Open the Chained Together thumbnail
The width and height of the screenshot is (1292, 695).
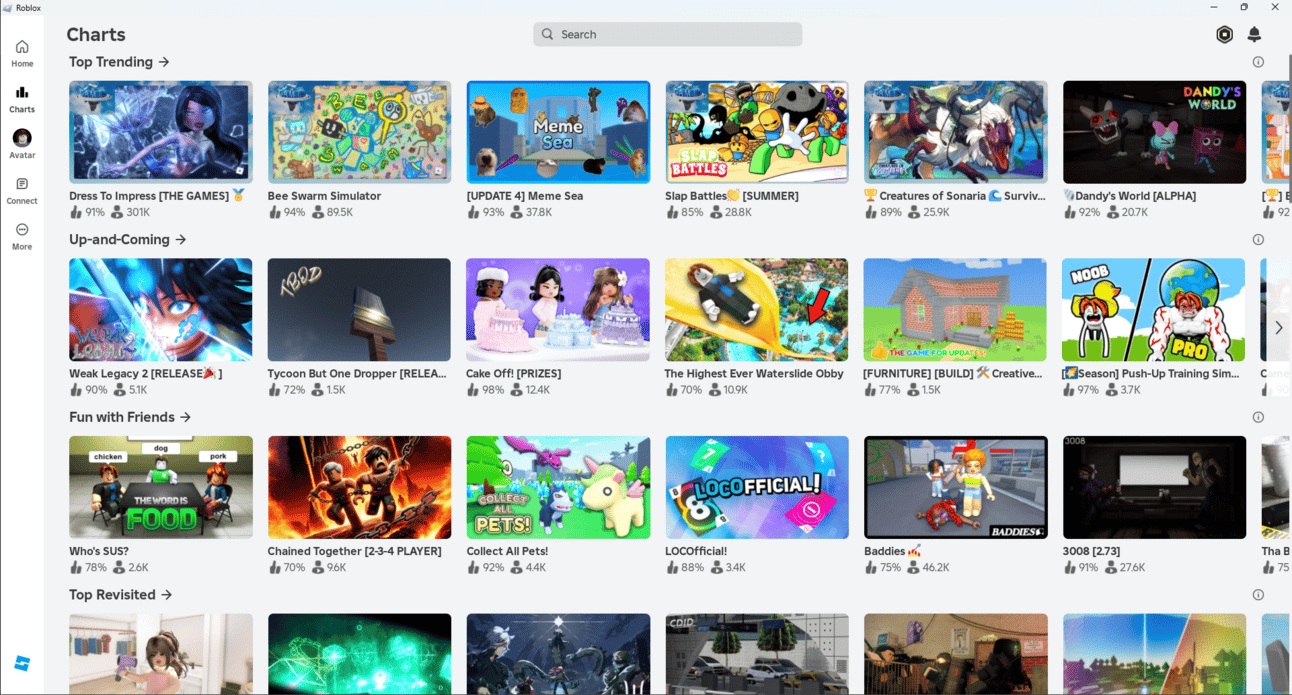pyautogui.click(x=359, y=487)
